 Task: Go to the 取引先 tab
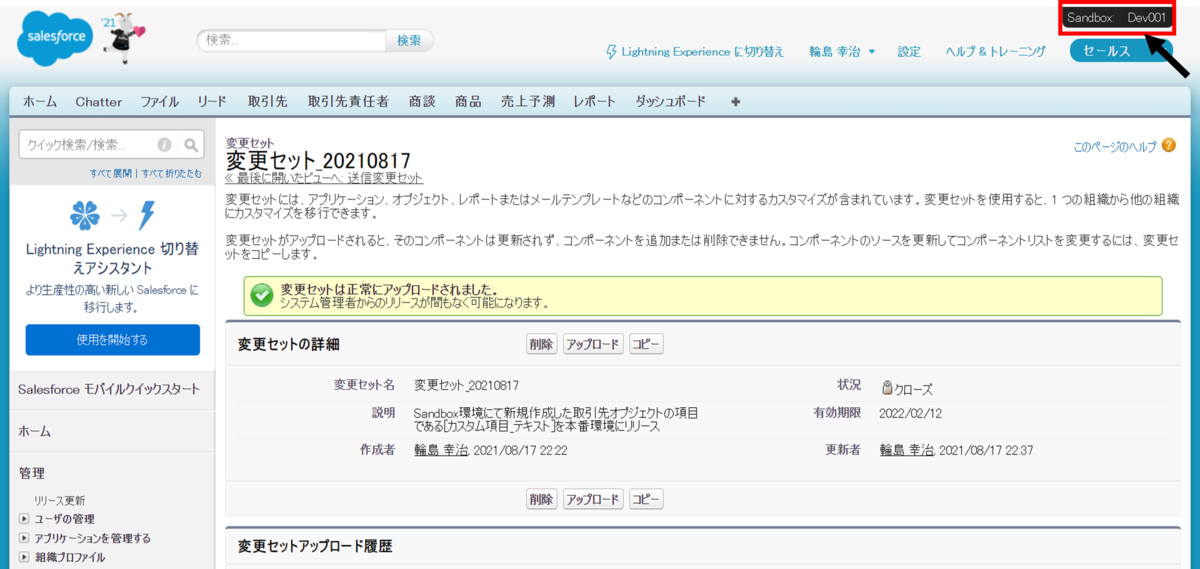pos(267,102)
